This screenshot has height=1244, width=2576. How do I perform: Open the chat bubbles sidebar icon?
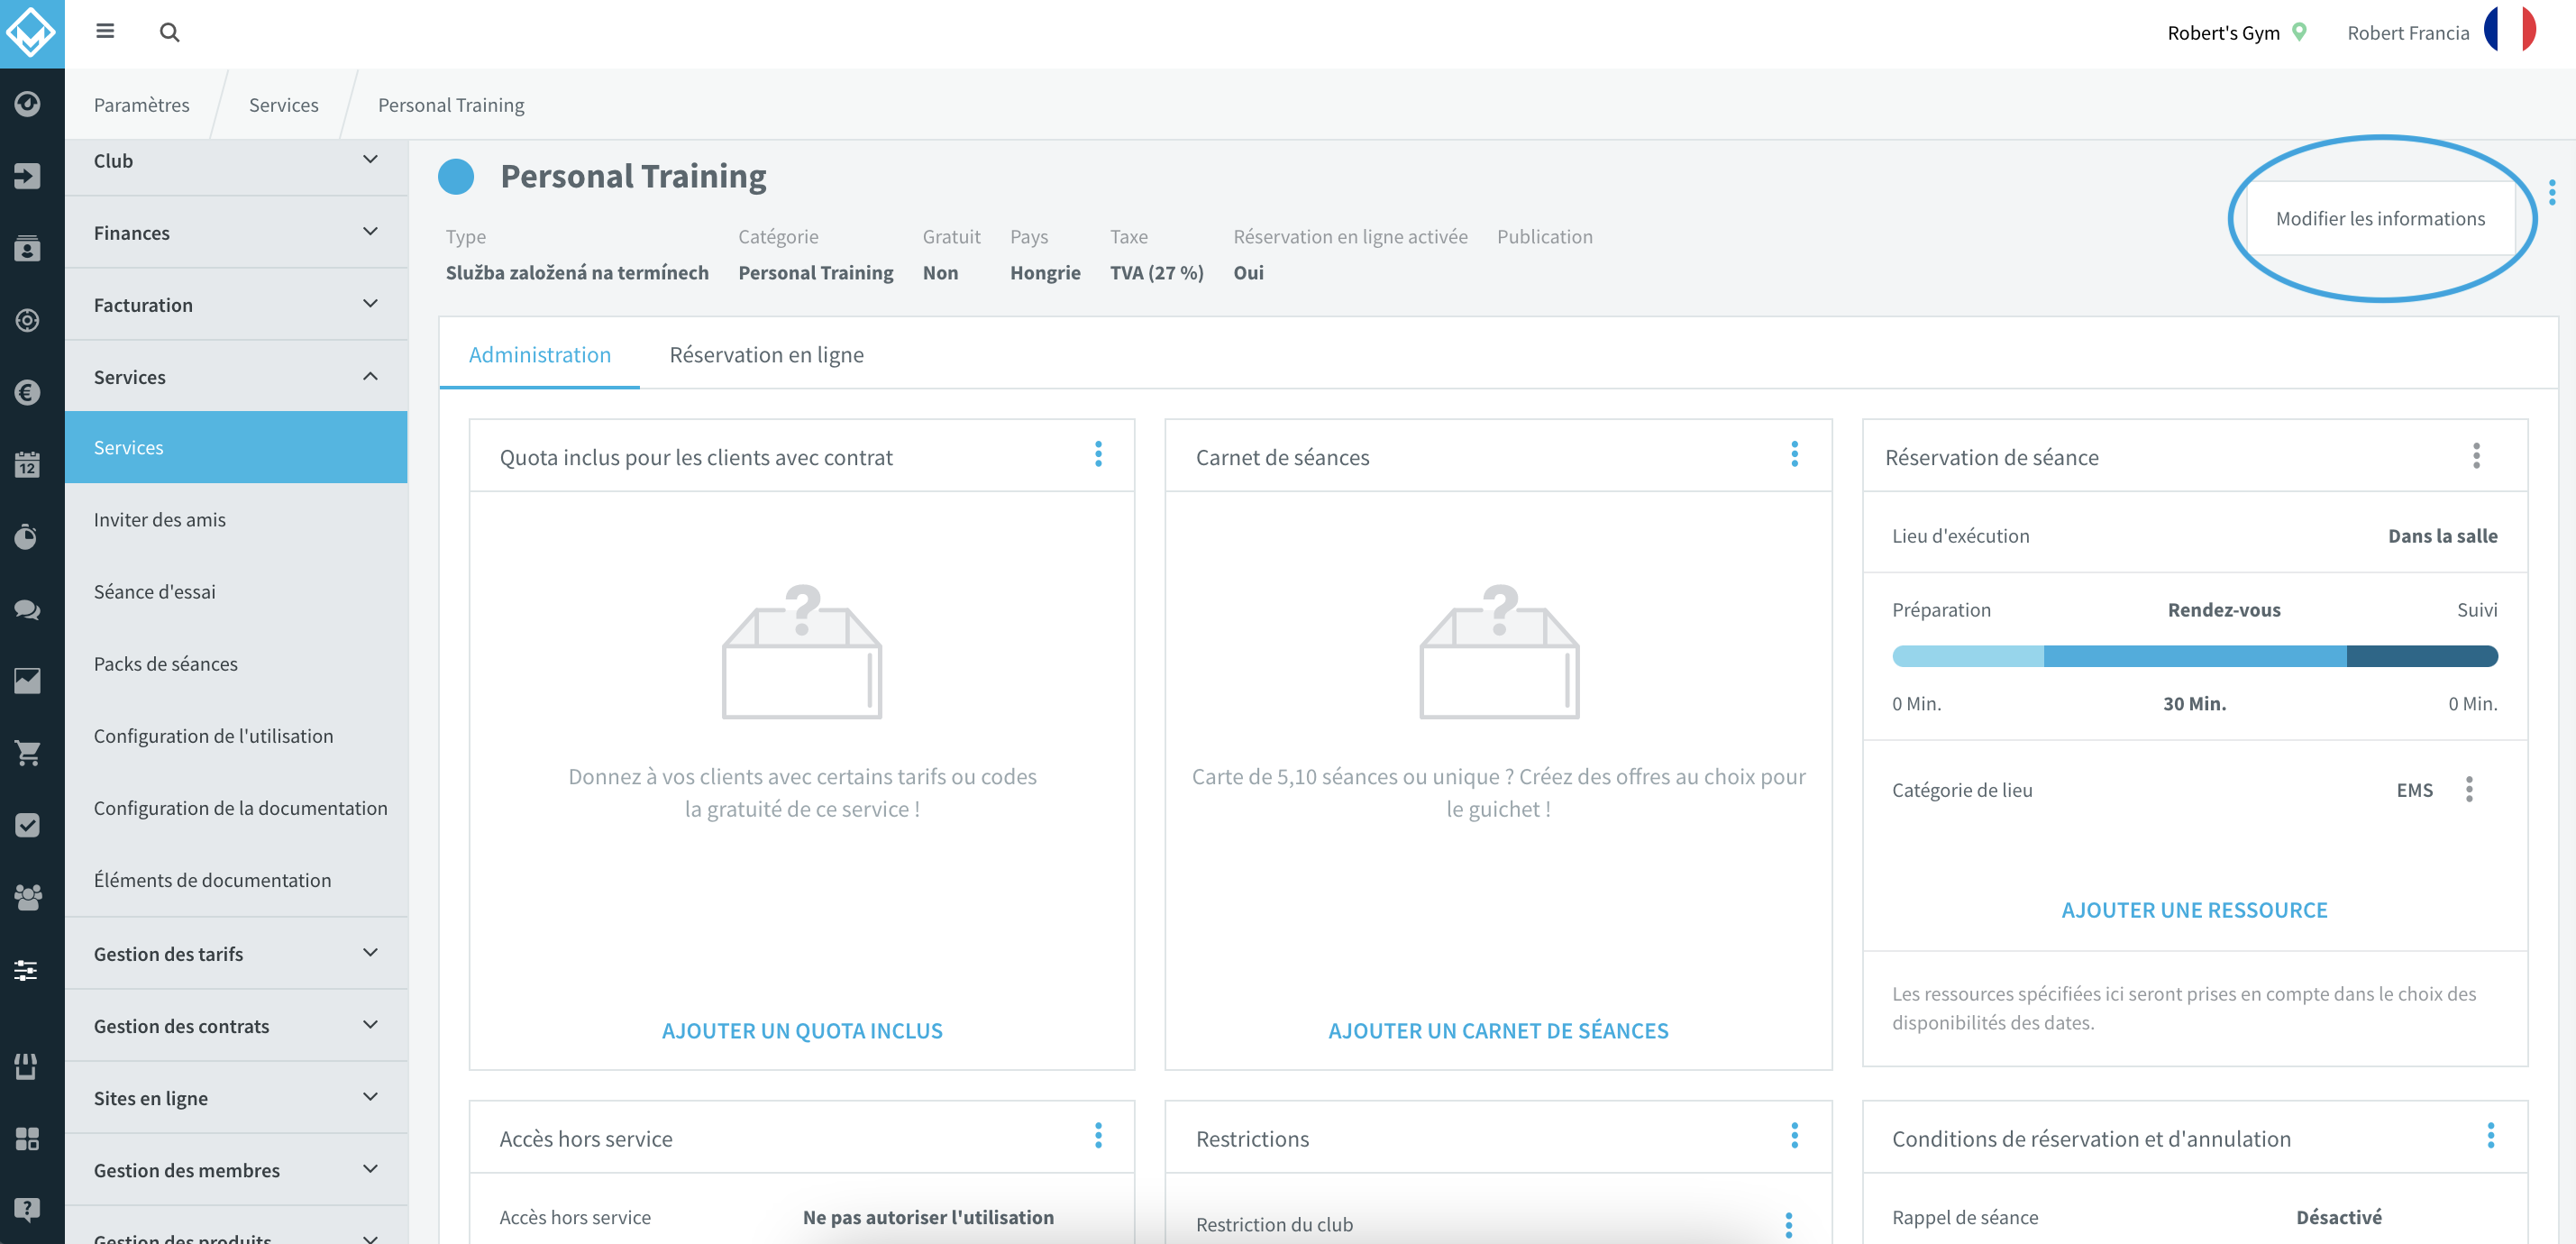(28, 609)
